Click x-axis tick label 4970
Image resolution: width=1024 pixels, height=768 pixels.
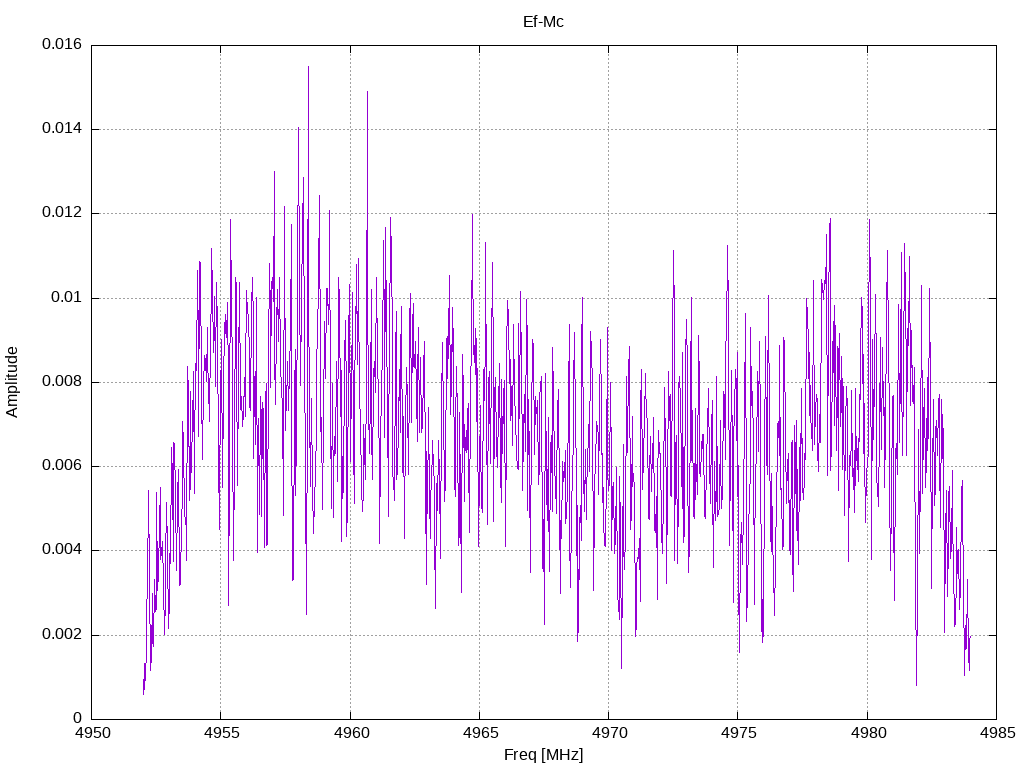click(609, 733)
